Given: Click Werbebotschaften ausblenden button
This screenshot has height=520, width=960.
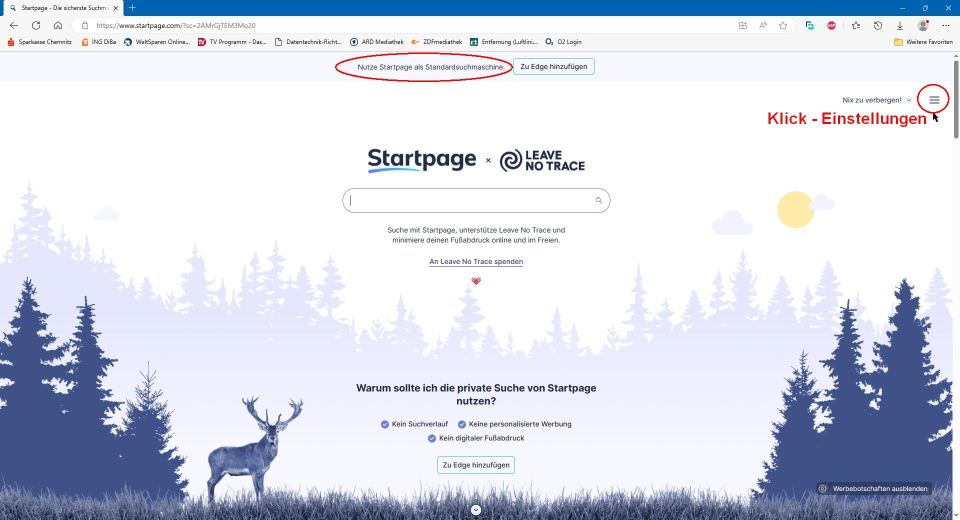Looking at the screenshot, I should 874,489.
